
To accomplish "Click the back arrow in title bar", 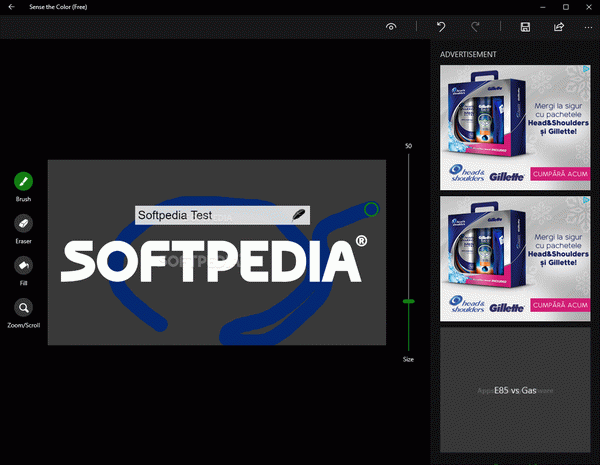I will point(11,6).
